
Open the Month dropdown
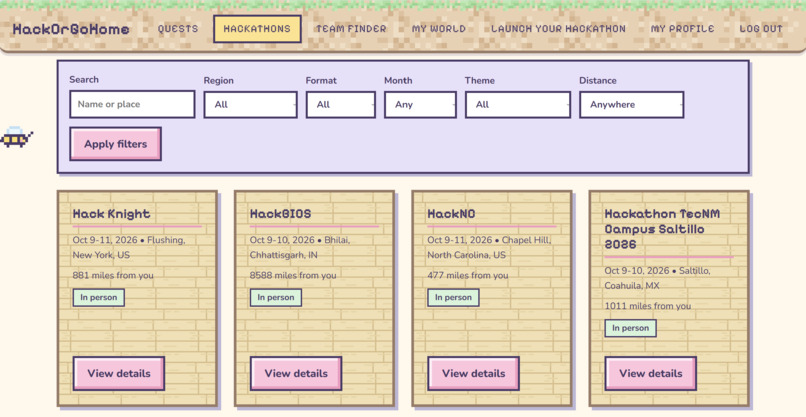[x=420, y=105]
